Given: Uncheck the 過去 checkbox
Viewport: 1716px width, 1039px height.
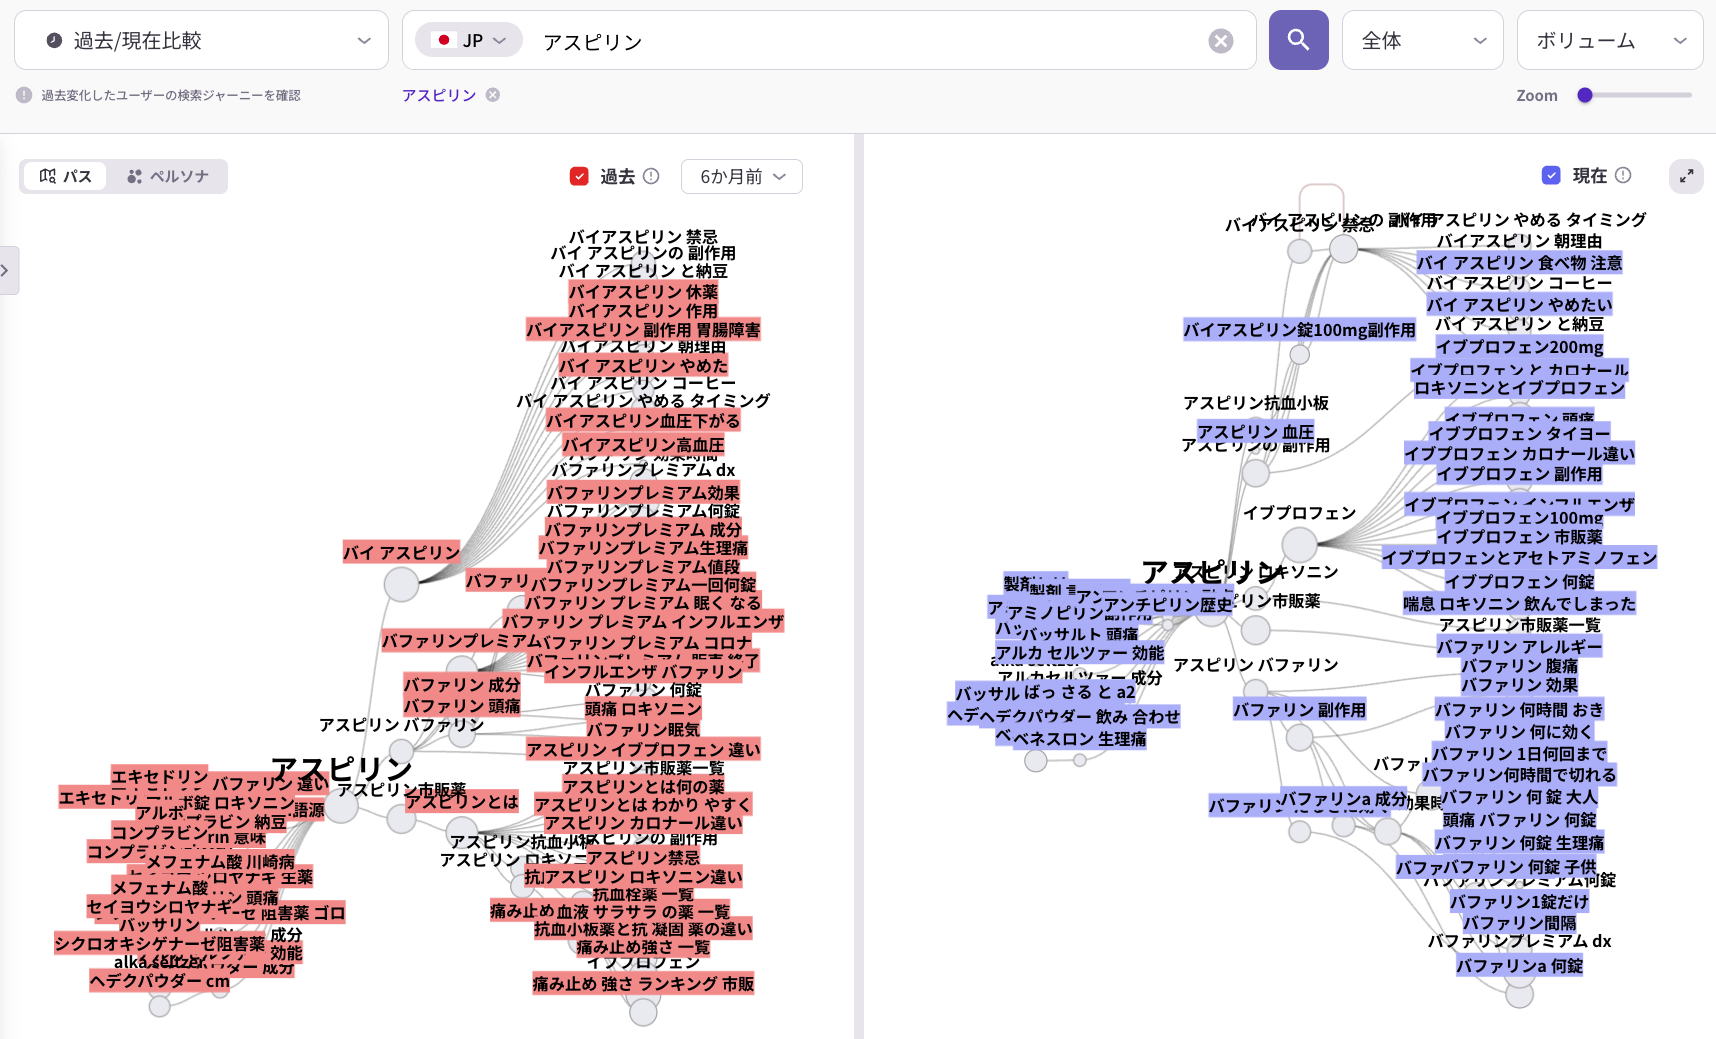Looking at the screenshot, I should (x=578, y=176).
